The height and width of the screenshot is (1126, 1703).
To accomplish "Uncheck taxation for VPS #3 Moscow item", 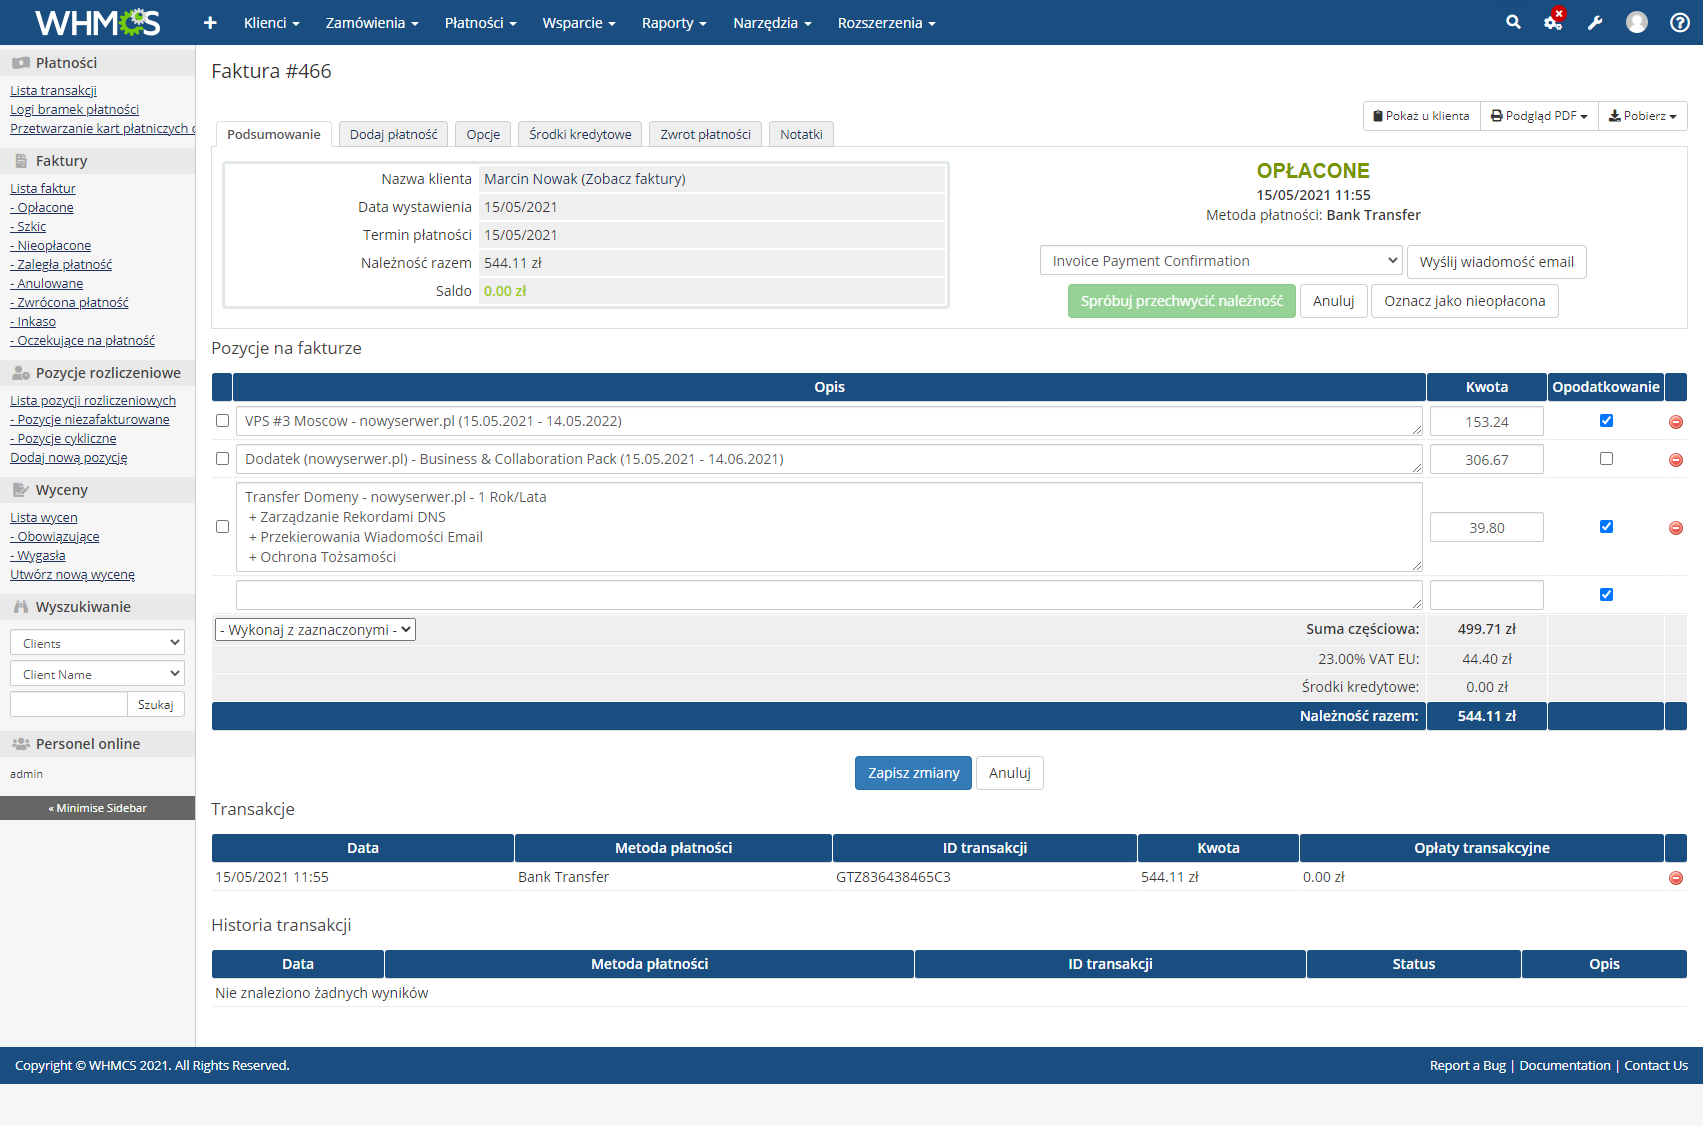I will 1606,421.
